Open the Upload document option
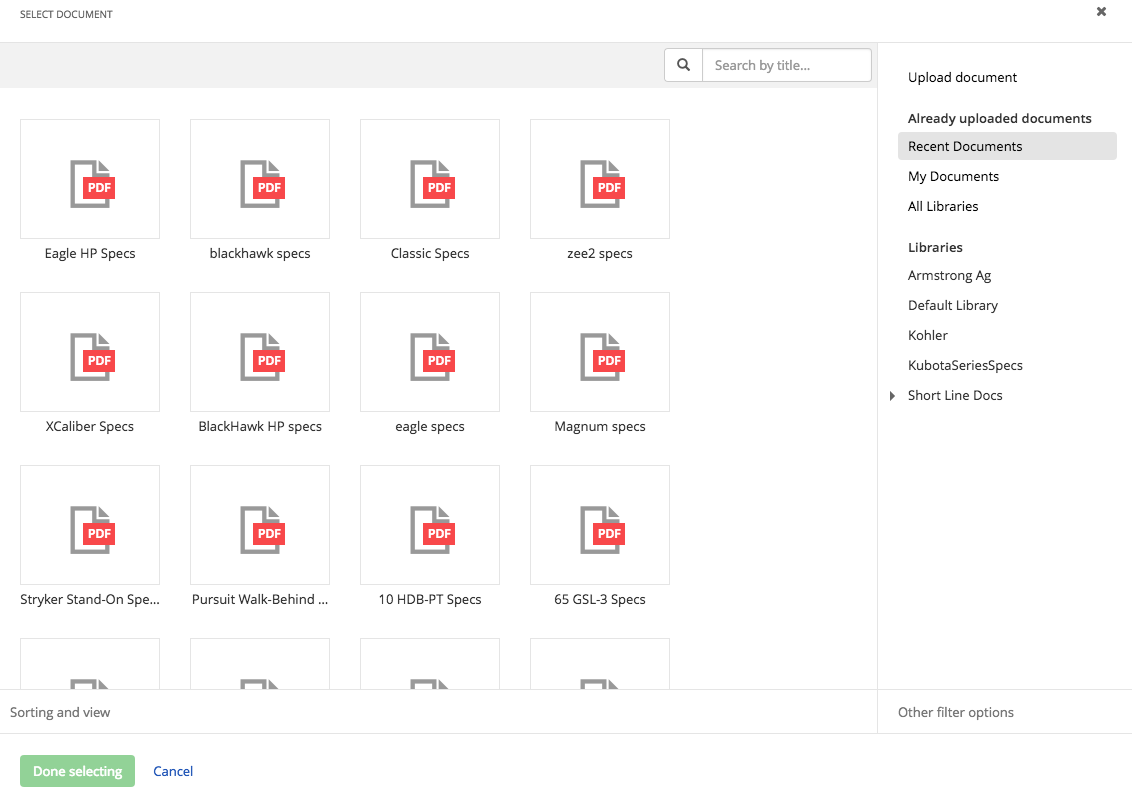 click(962, 77)
